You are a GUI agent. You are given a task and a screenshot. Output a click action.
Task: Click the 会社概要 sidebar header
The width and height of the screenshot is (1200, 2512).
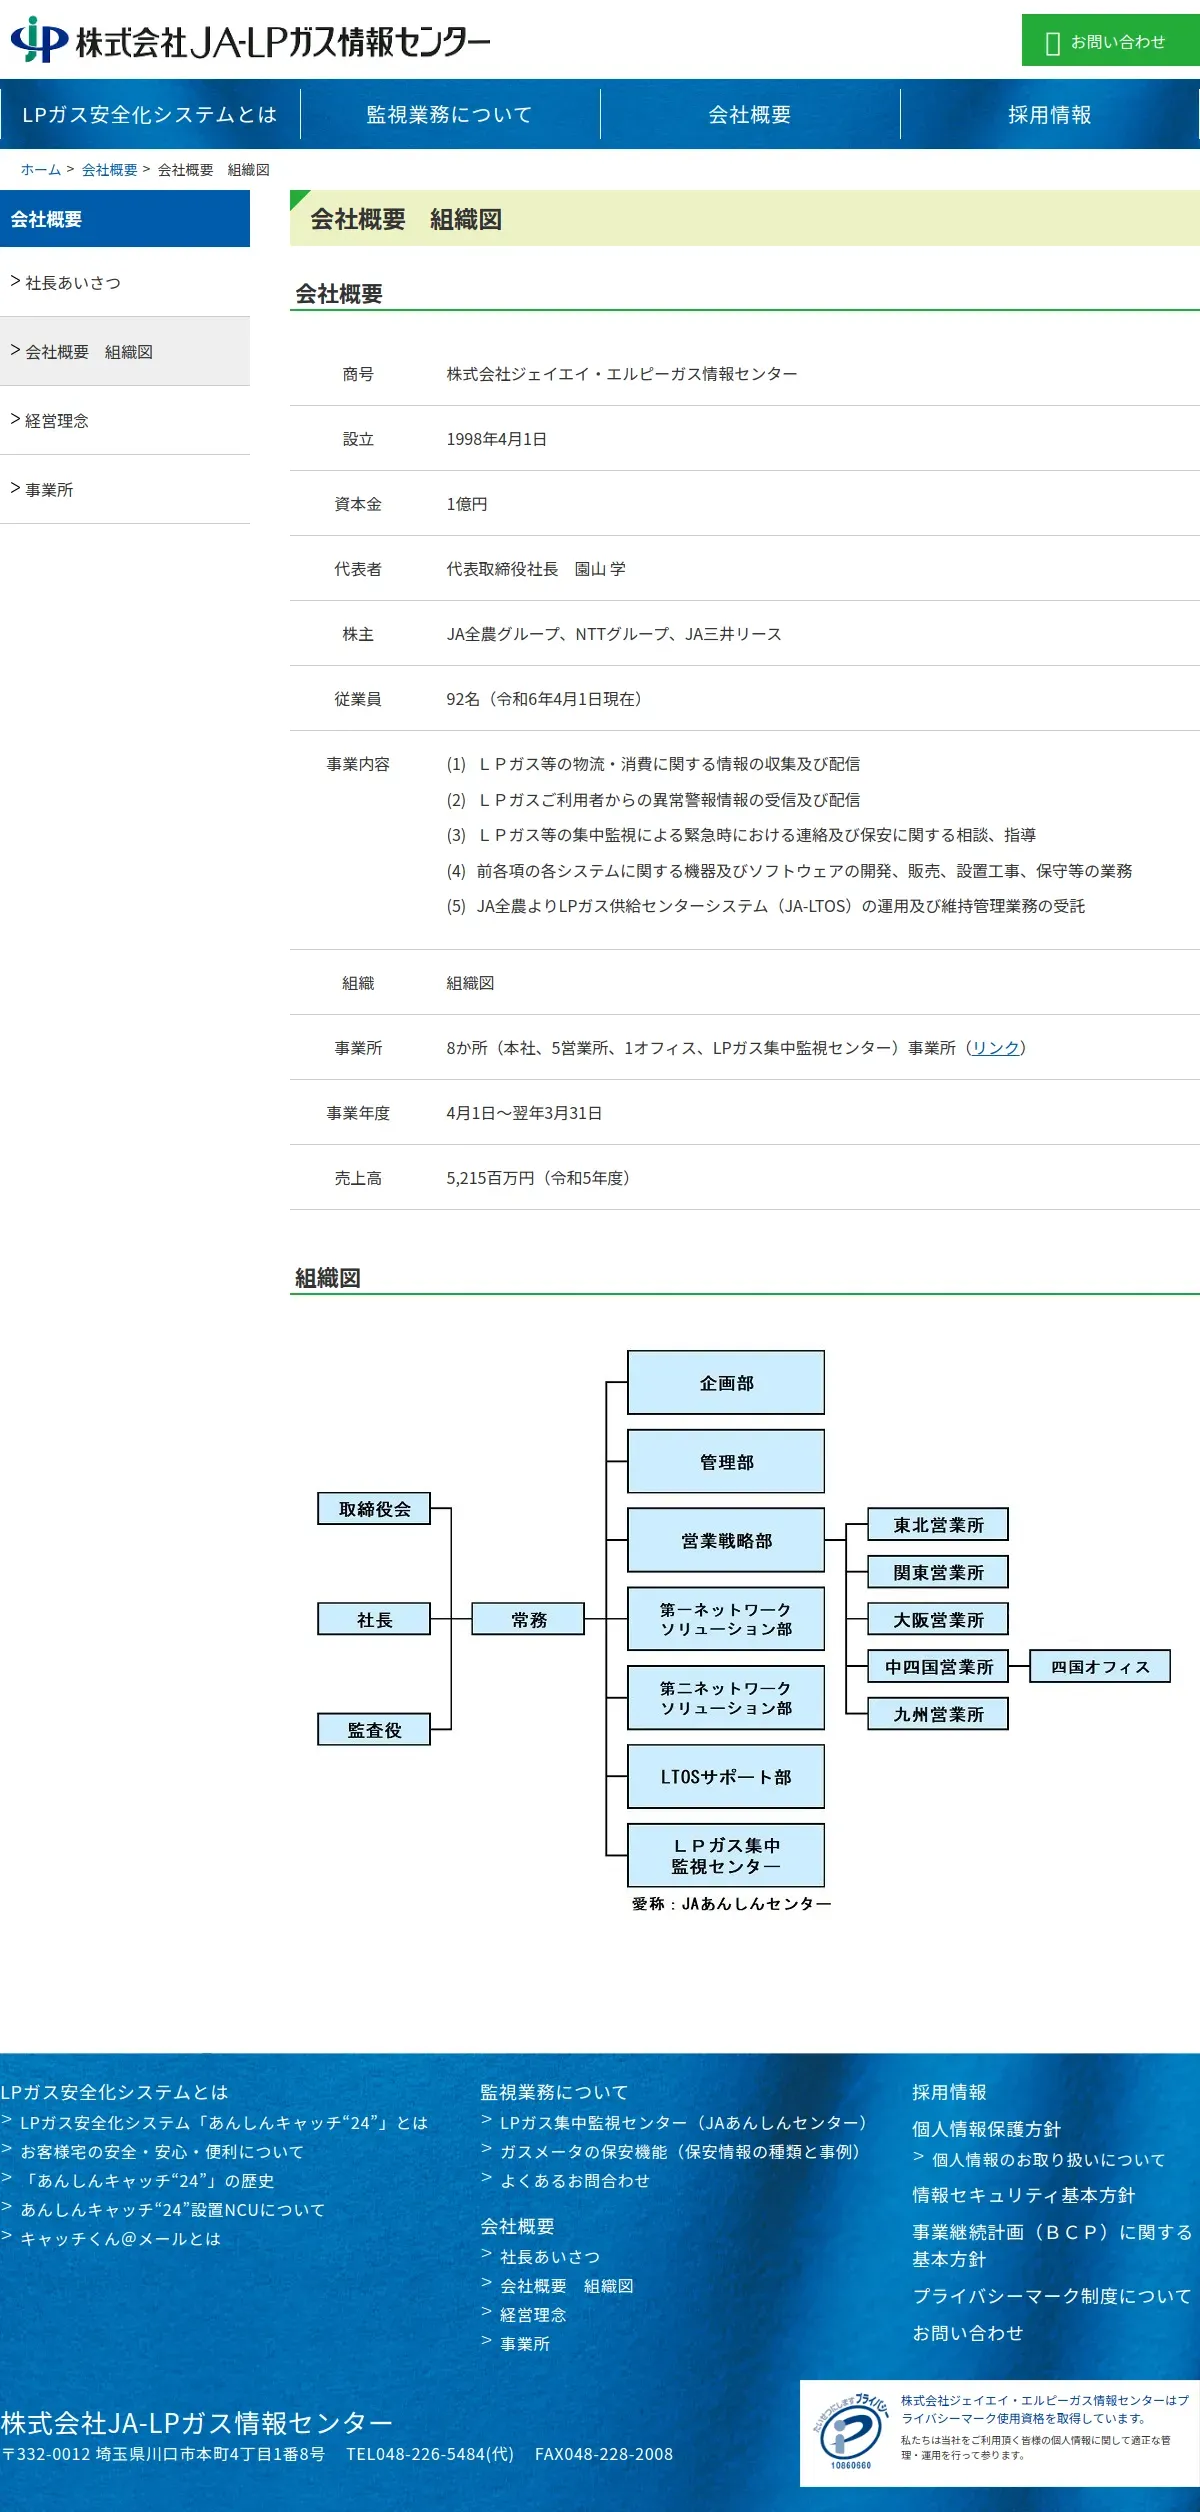point(125,219)
